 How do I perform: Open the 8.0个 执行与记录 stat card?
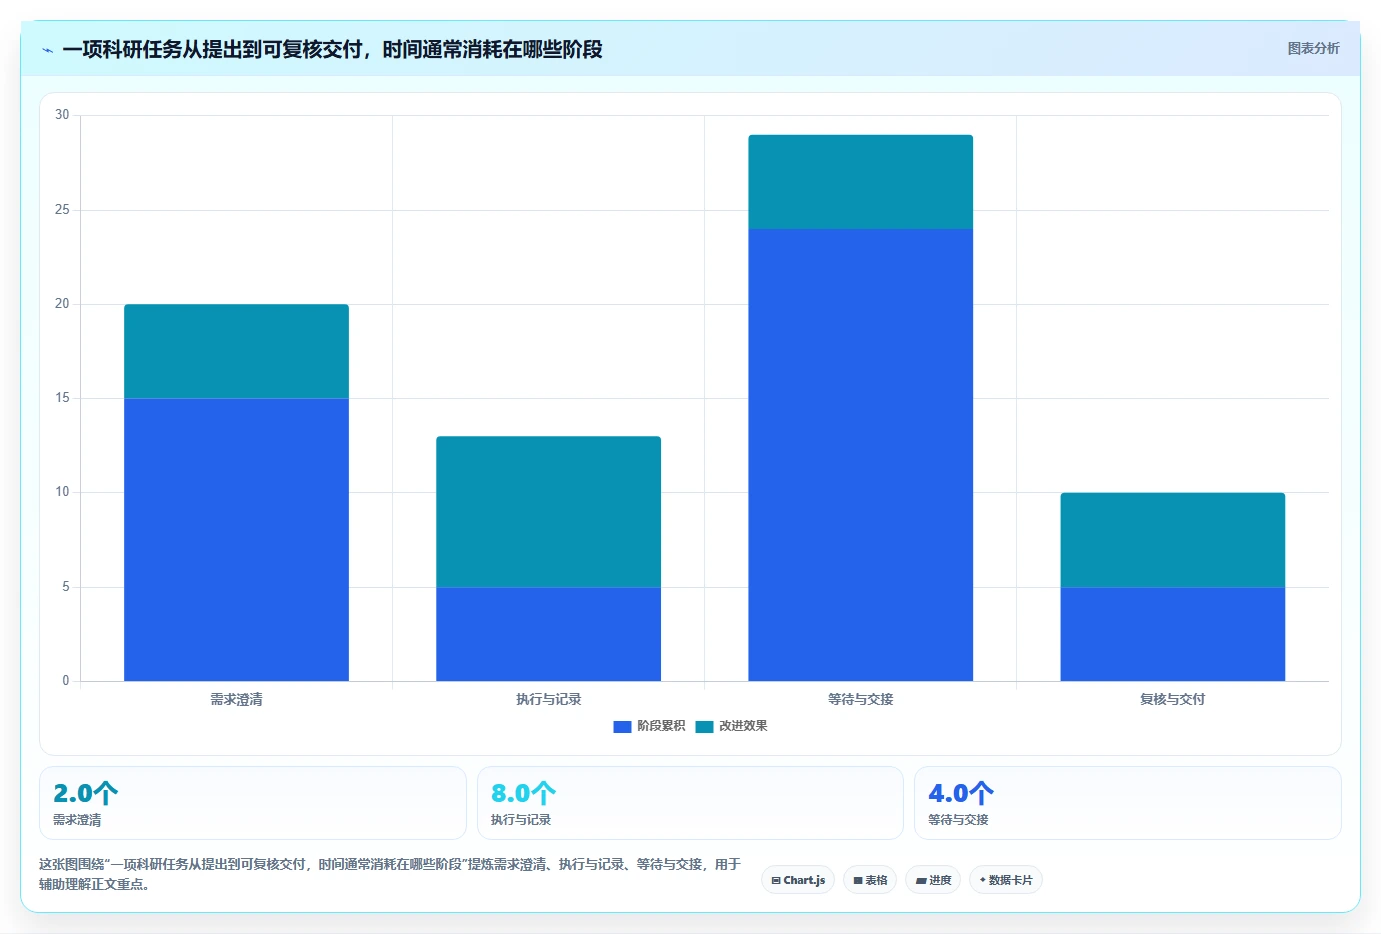(x=690, y=803)
